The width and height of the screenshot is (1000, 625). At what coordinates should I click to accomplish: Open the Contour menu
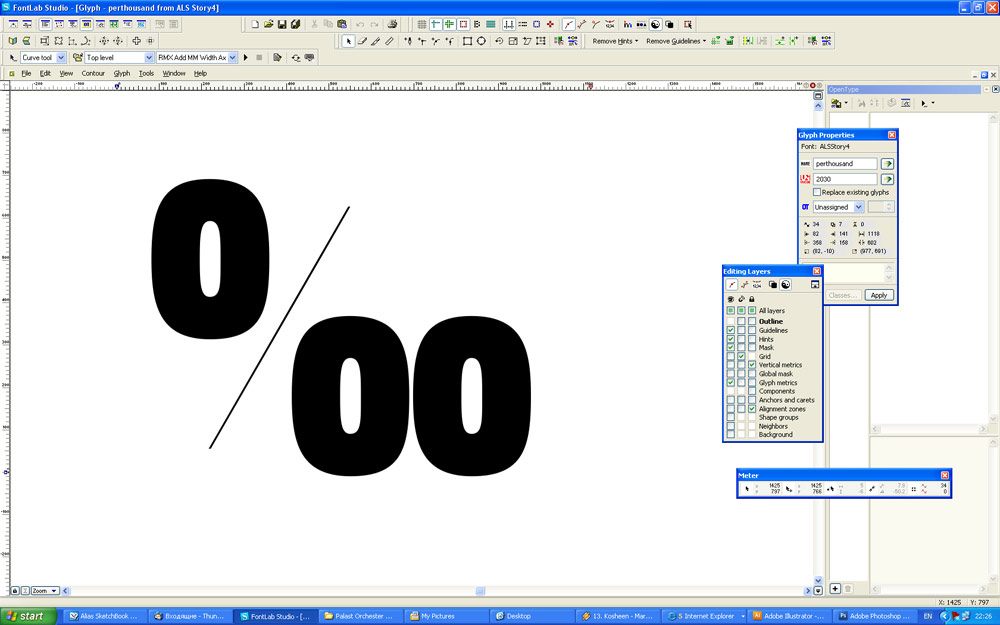(93, 73)
